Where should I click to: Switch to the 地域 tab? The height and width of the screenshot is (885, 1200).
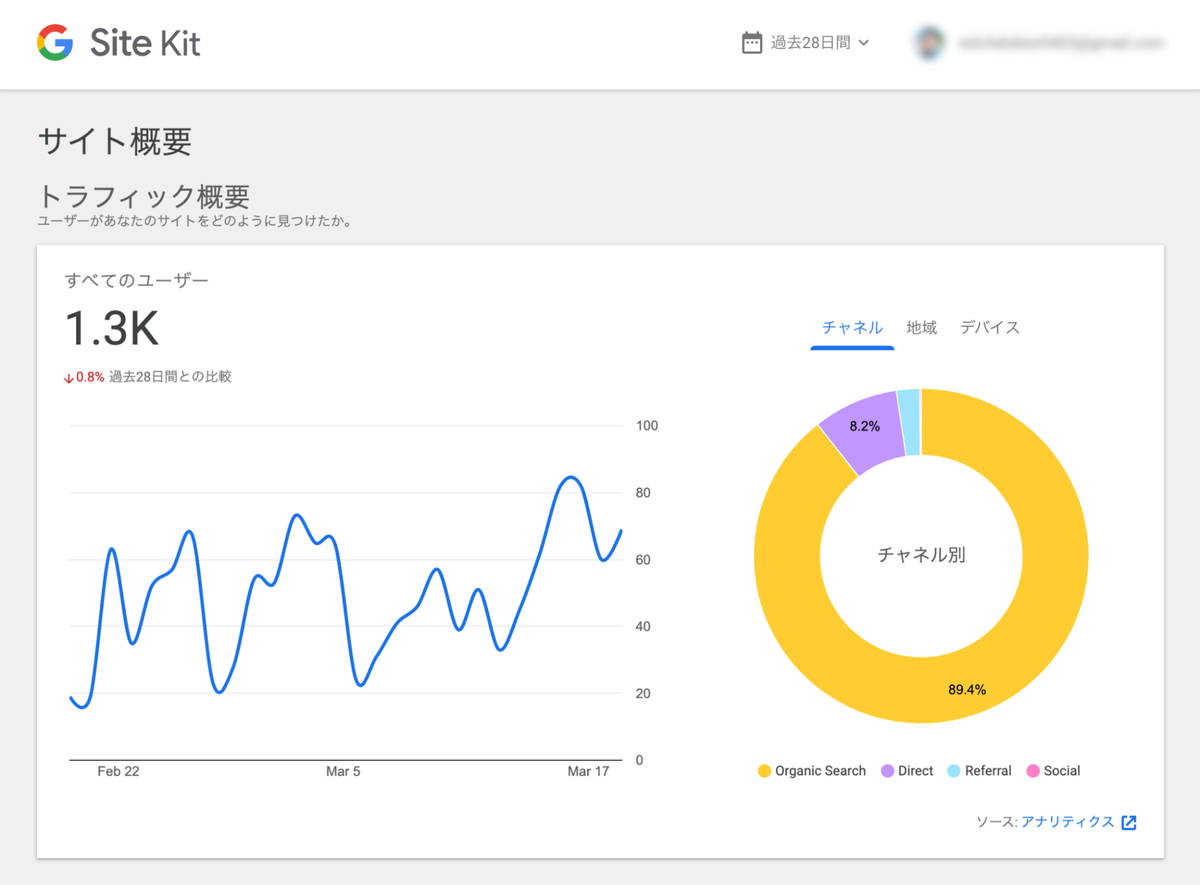[920, 327]
